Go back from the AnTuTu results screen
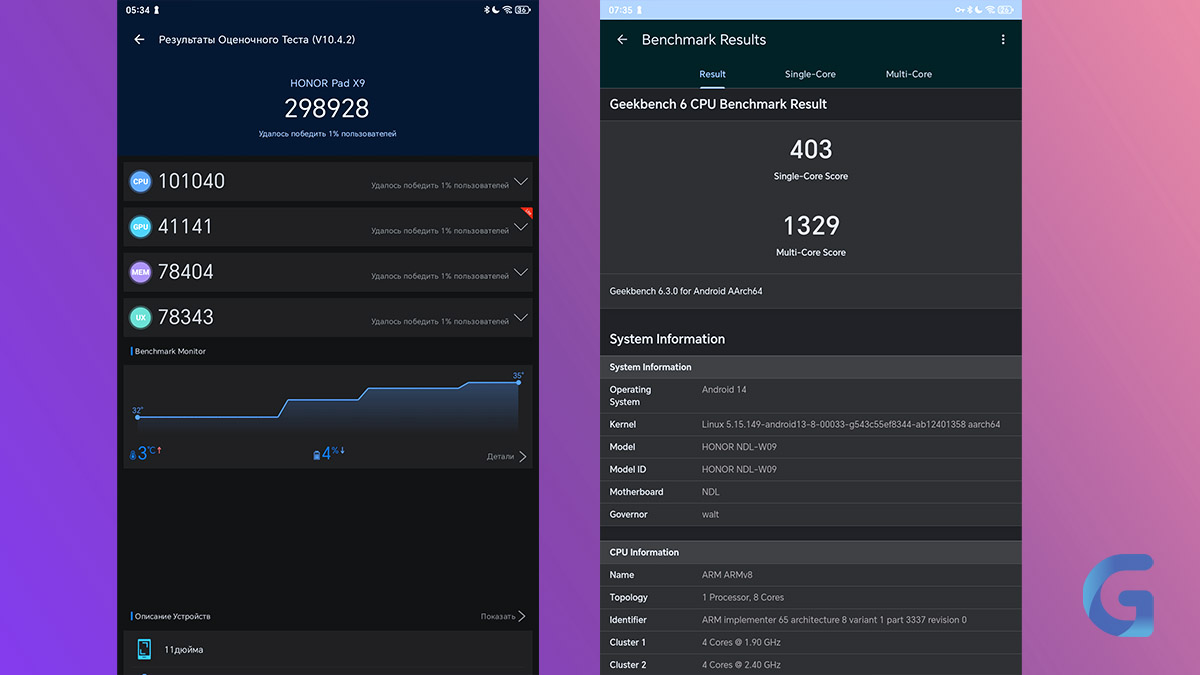This screenshot has height=675, width=1200. [139, 40]
